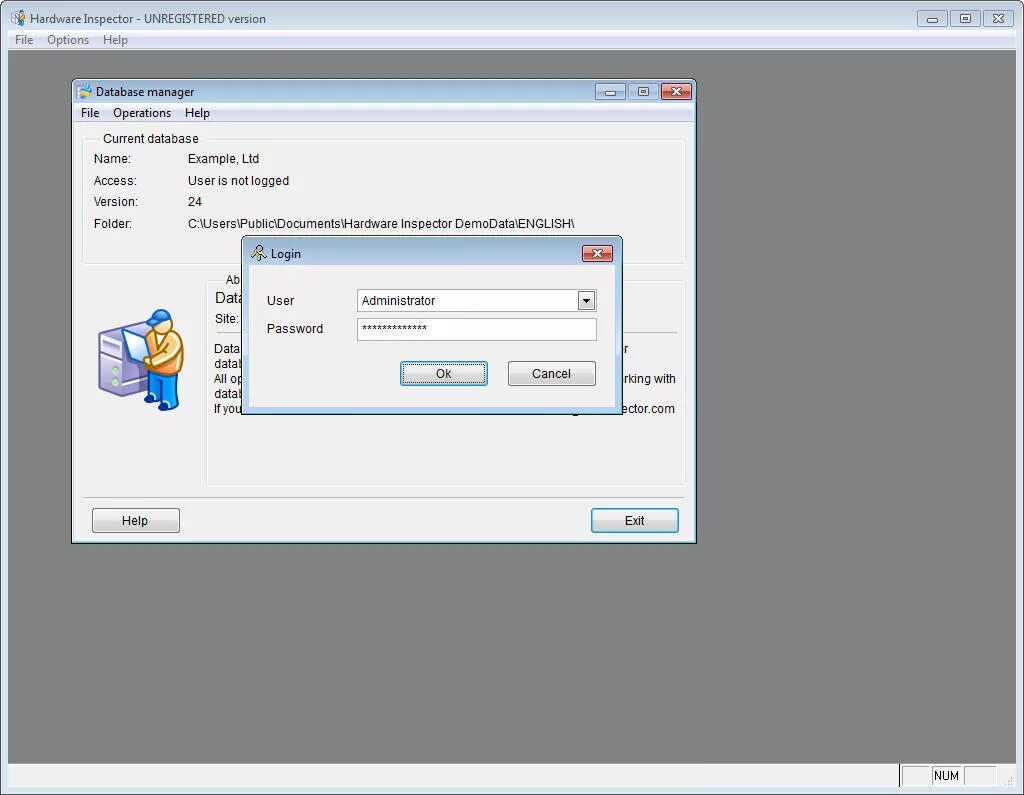Cancel the Login dialog
This screenshot has width=1024, height=795.
[x=551, y=374]
